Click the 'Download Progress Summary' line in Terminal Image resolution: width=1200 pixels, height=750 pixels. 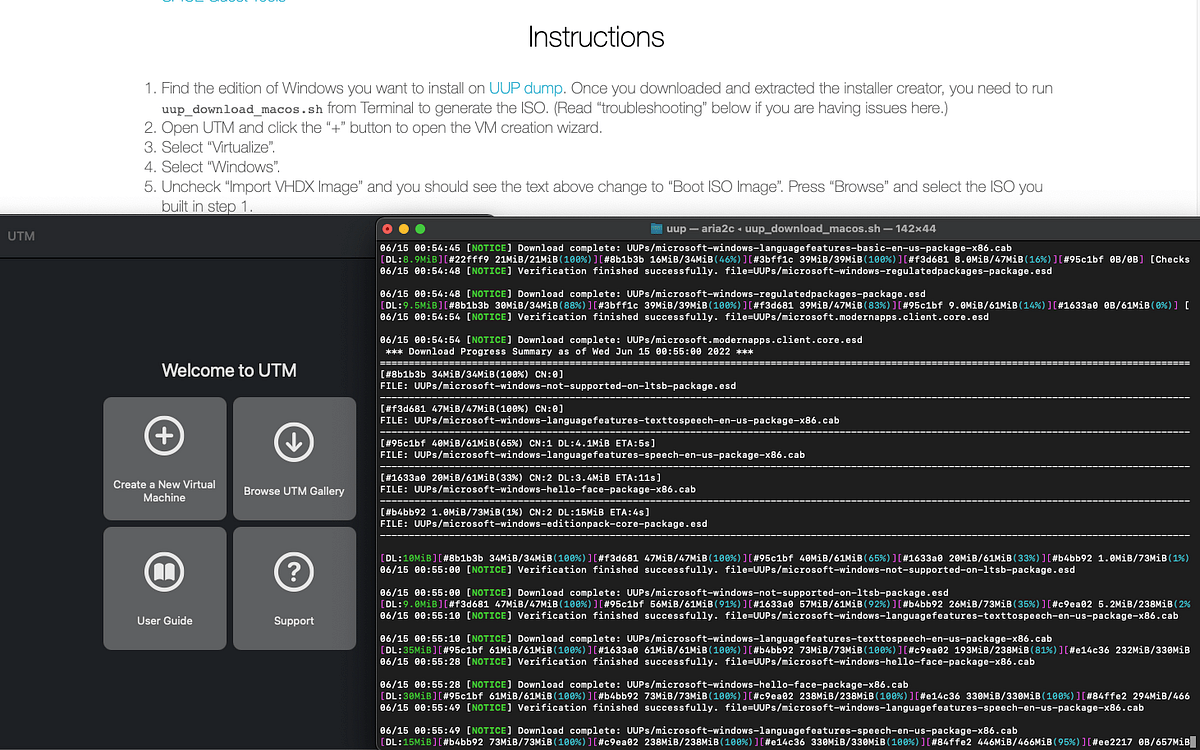point(570,351)
